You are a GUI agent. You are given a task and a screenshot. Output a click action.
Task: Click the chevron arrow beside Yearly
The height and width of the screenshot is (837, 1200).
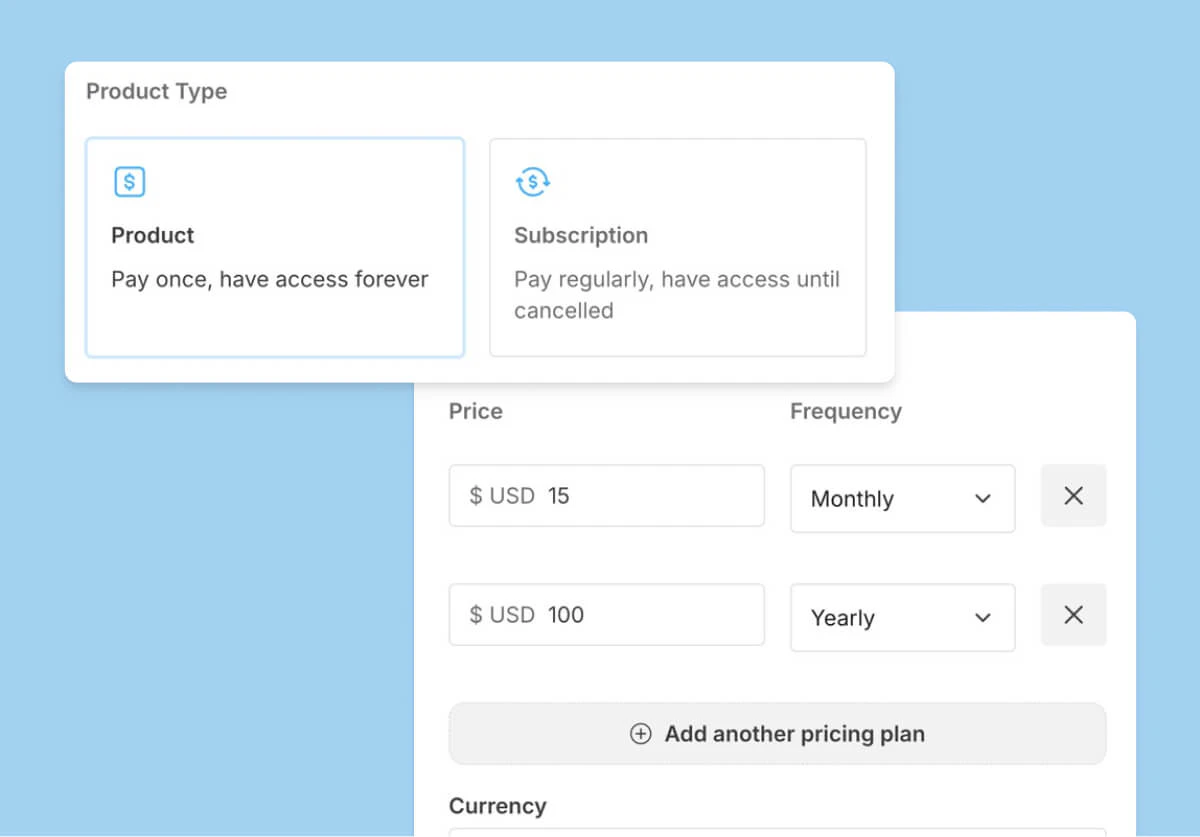point(982,618)
